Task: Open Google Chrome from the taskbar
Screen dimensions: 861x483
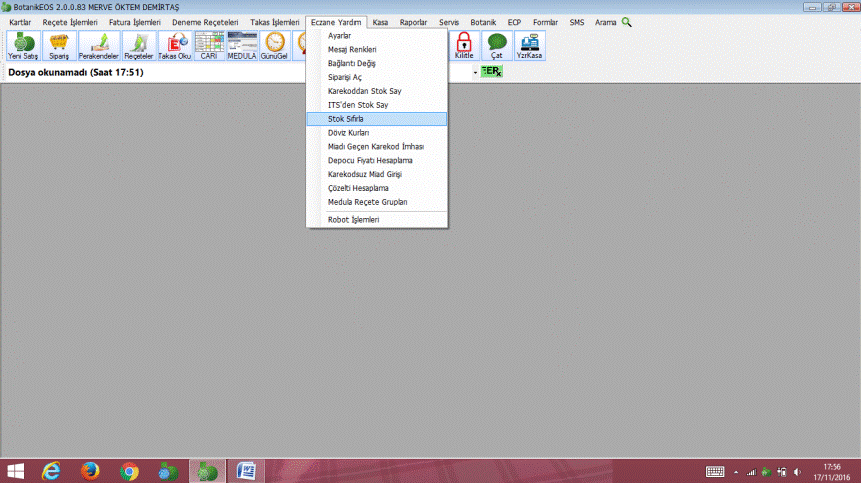Action: [128, 470]
